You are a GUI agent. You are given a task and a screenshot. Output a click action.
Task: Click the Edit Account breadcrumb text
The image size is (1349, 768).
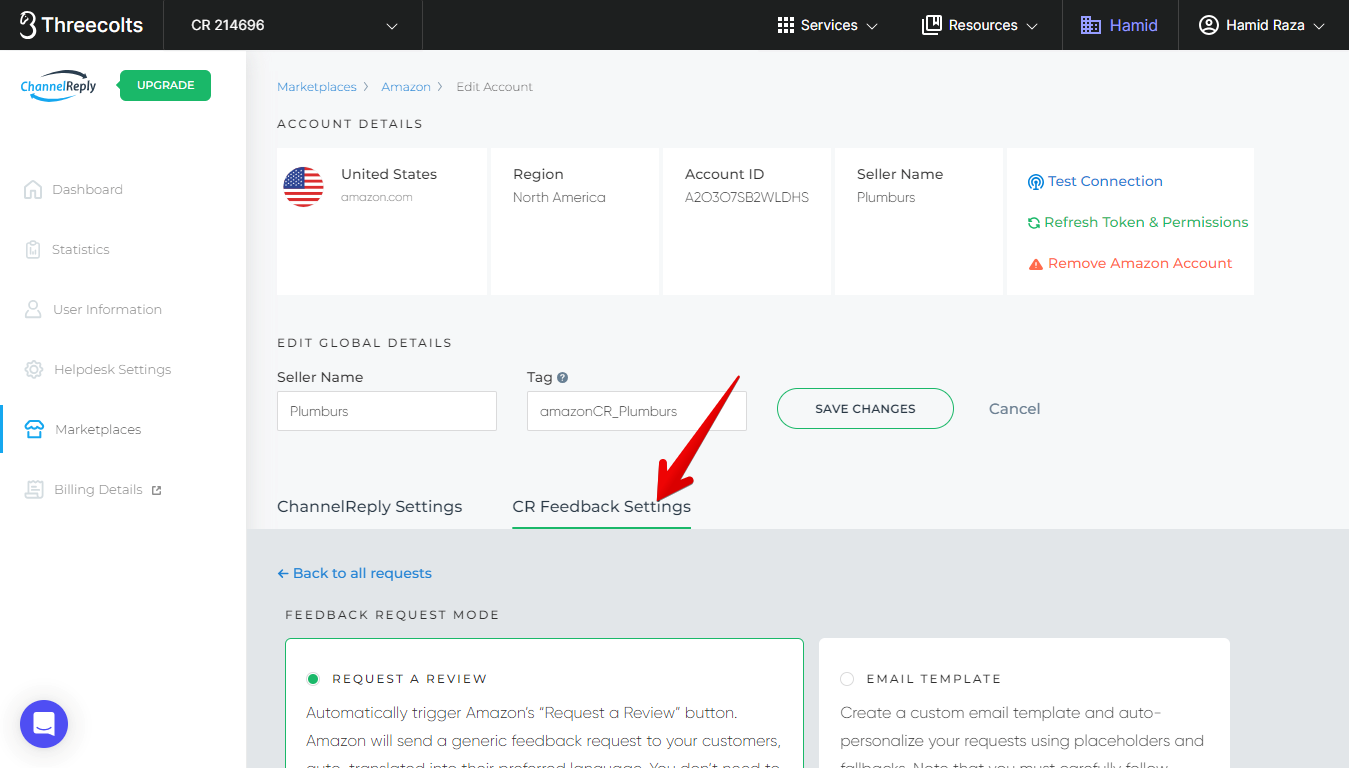[494, 87]
